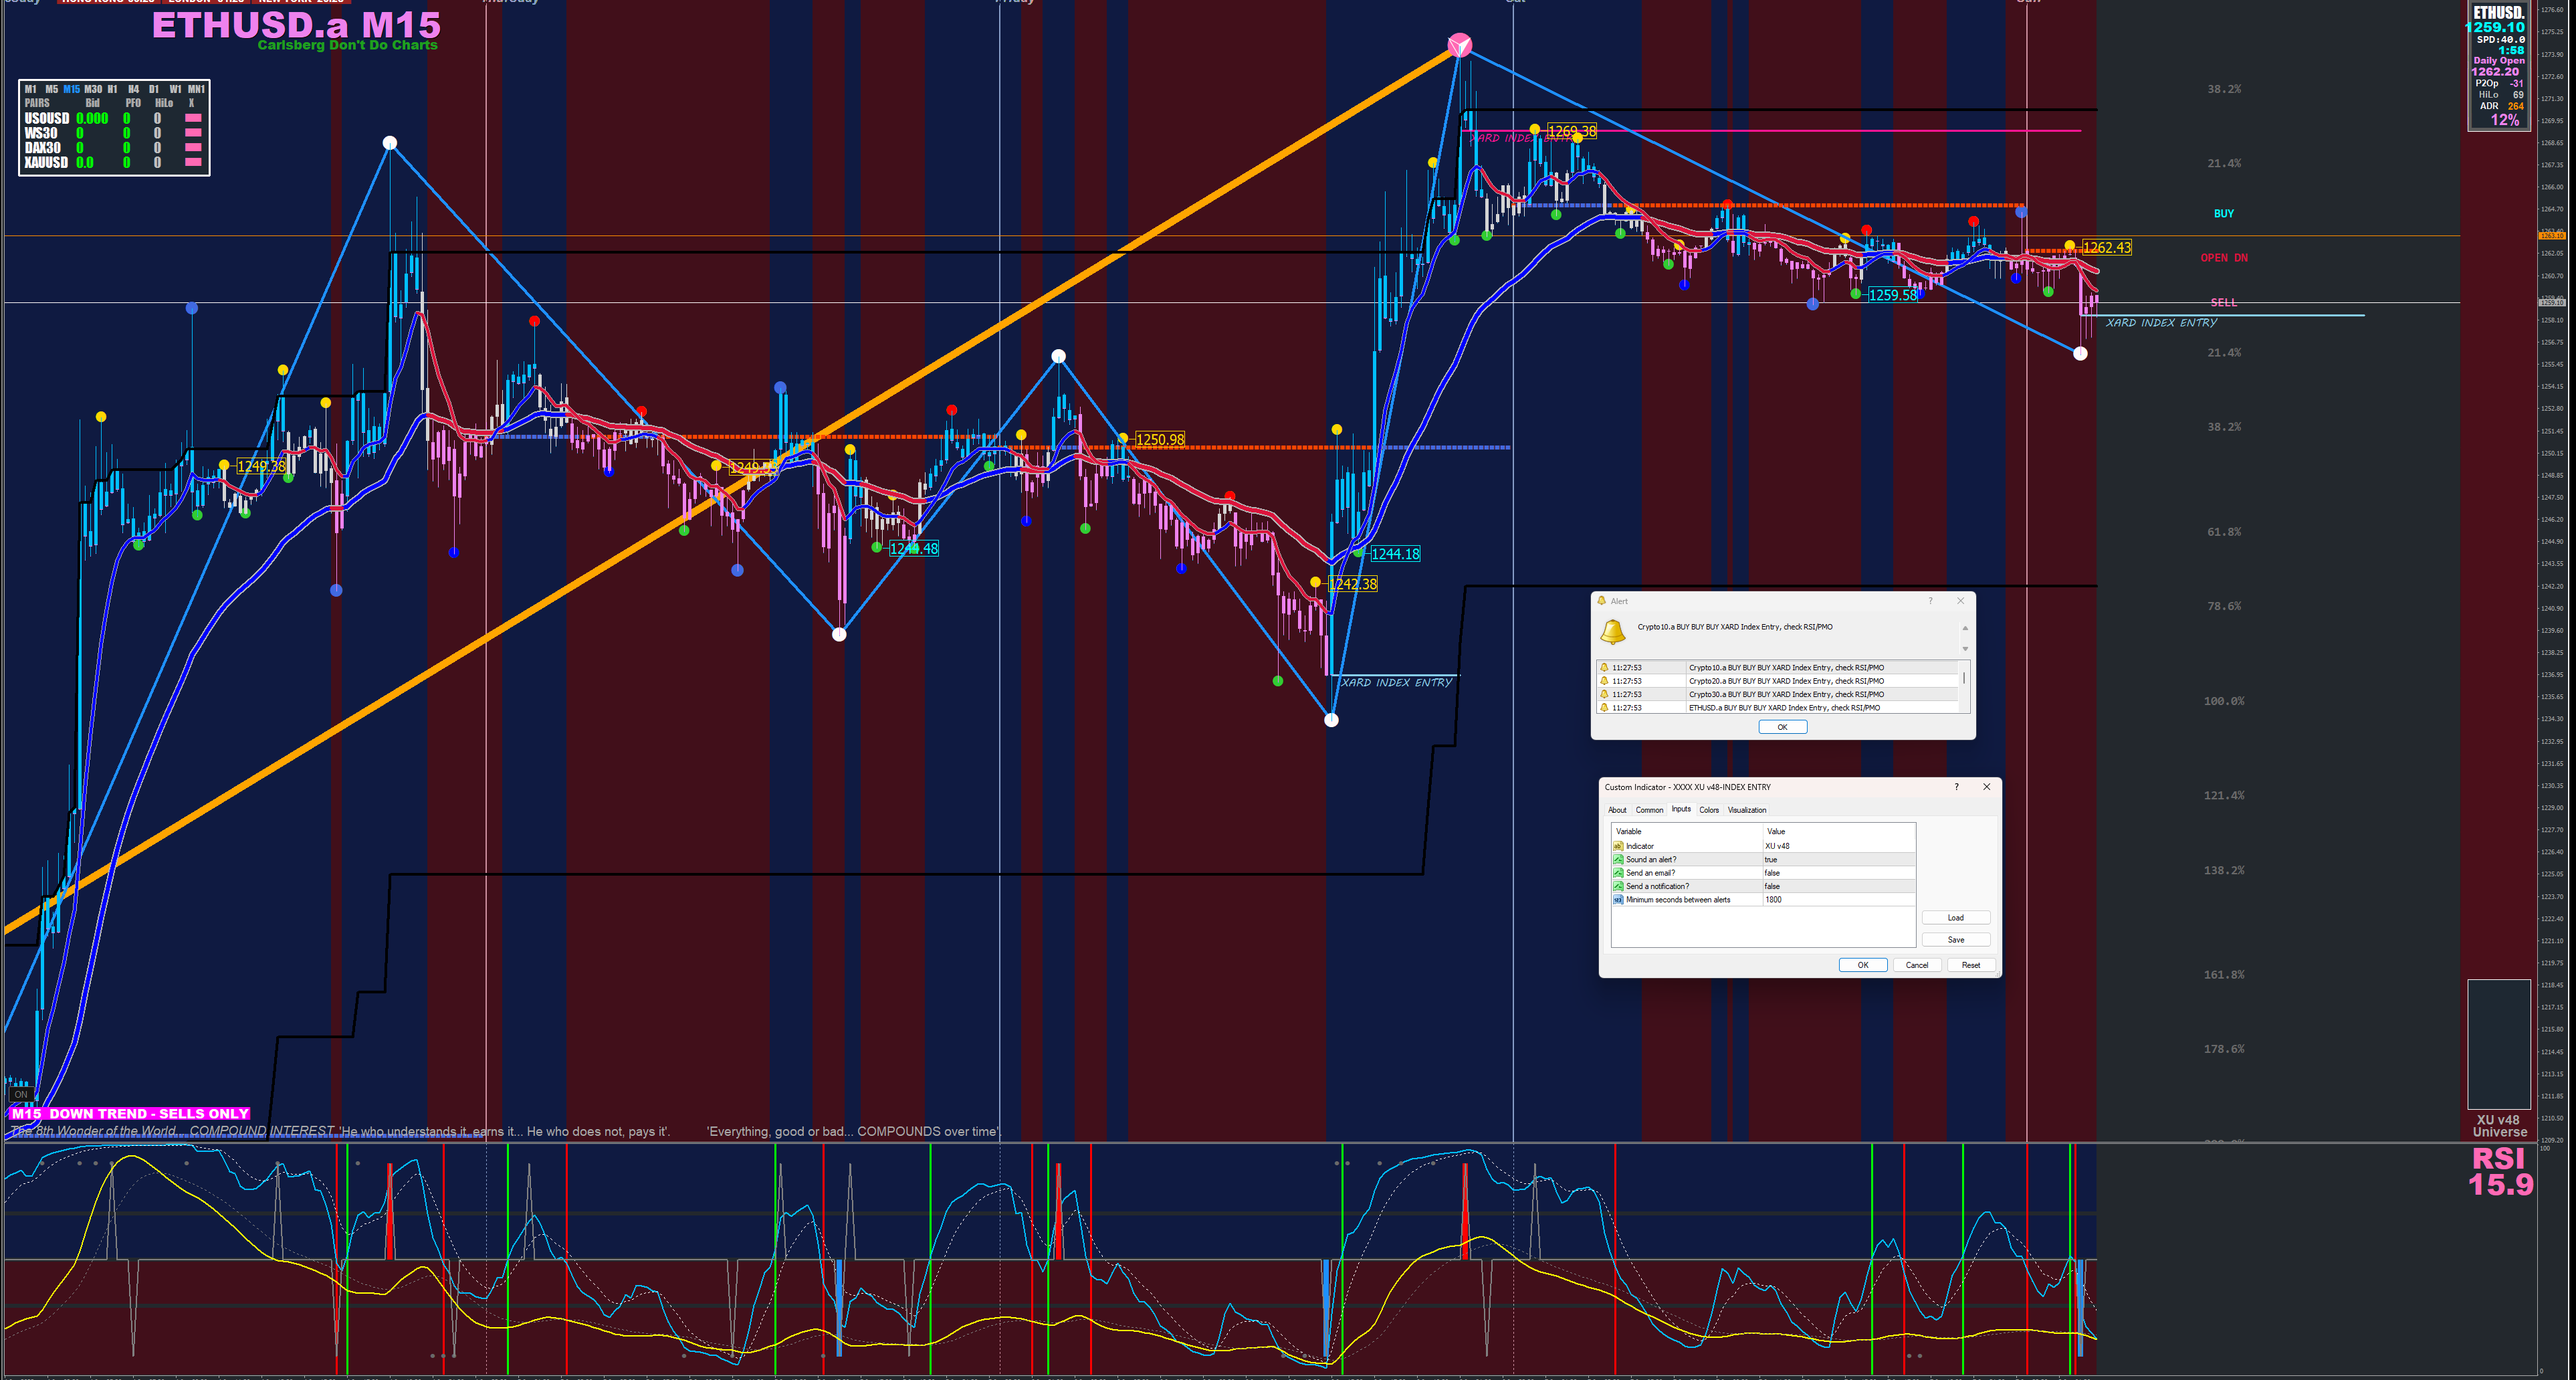Viewport: 2576px width, 1380px height.
Task: Click the large bell icon in Alert dialog
Action: [1612, 631]
